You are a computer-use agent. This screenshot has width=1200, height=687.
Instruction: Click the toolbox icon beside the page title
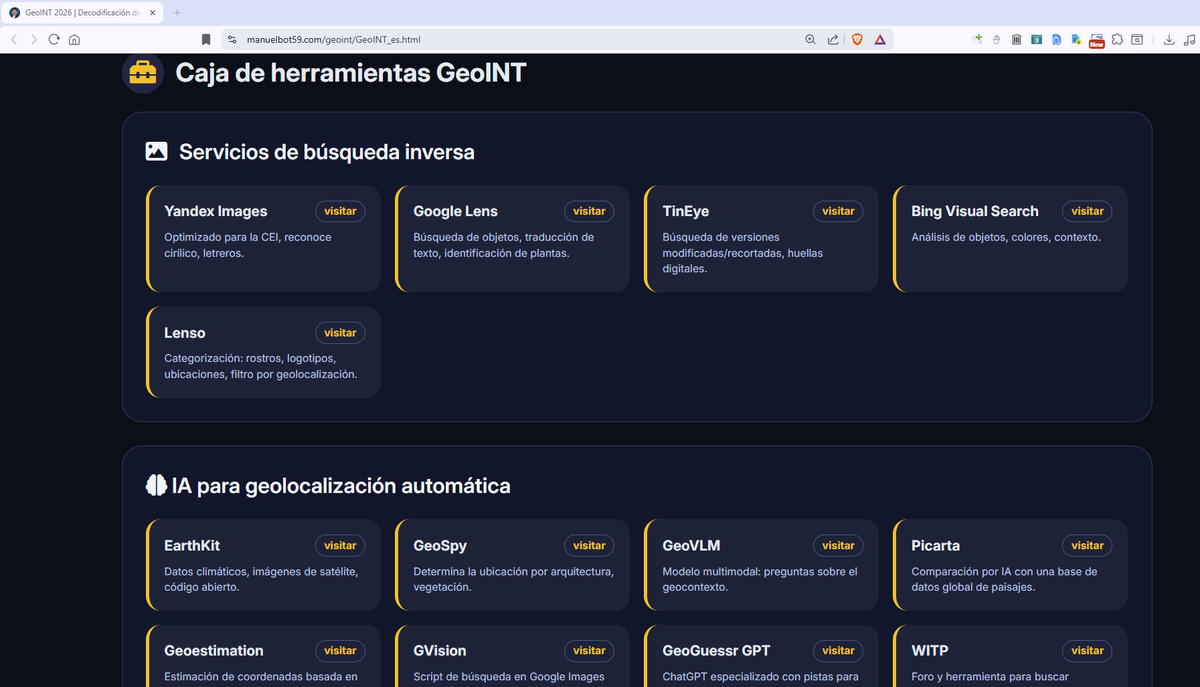tap(143, 73)
